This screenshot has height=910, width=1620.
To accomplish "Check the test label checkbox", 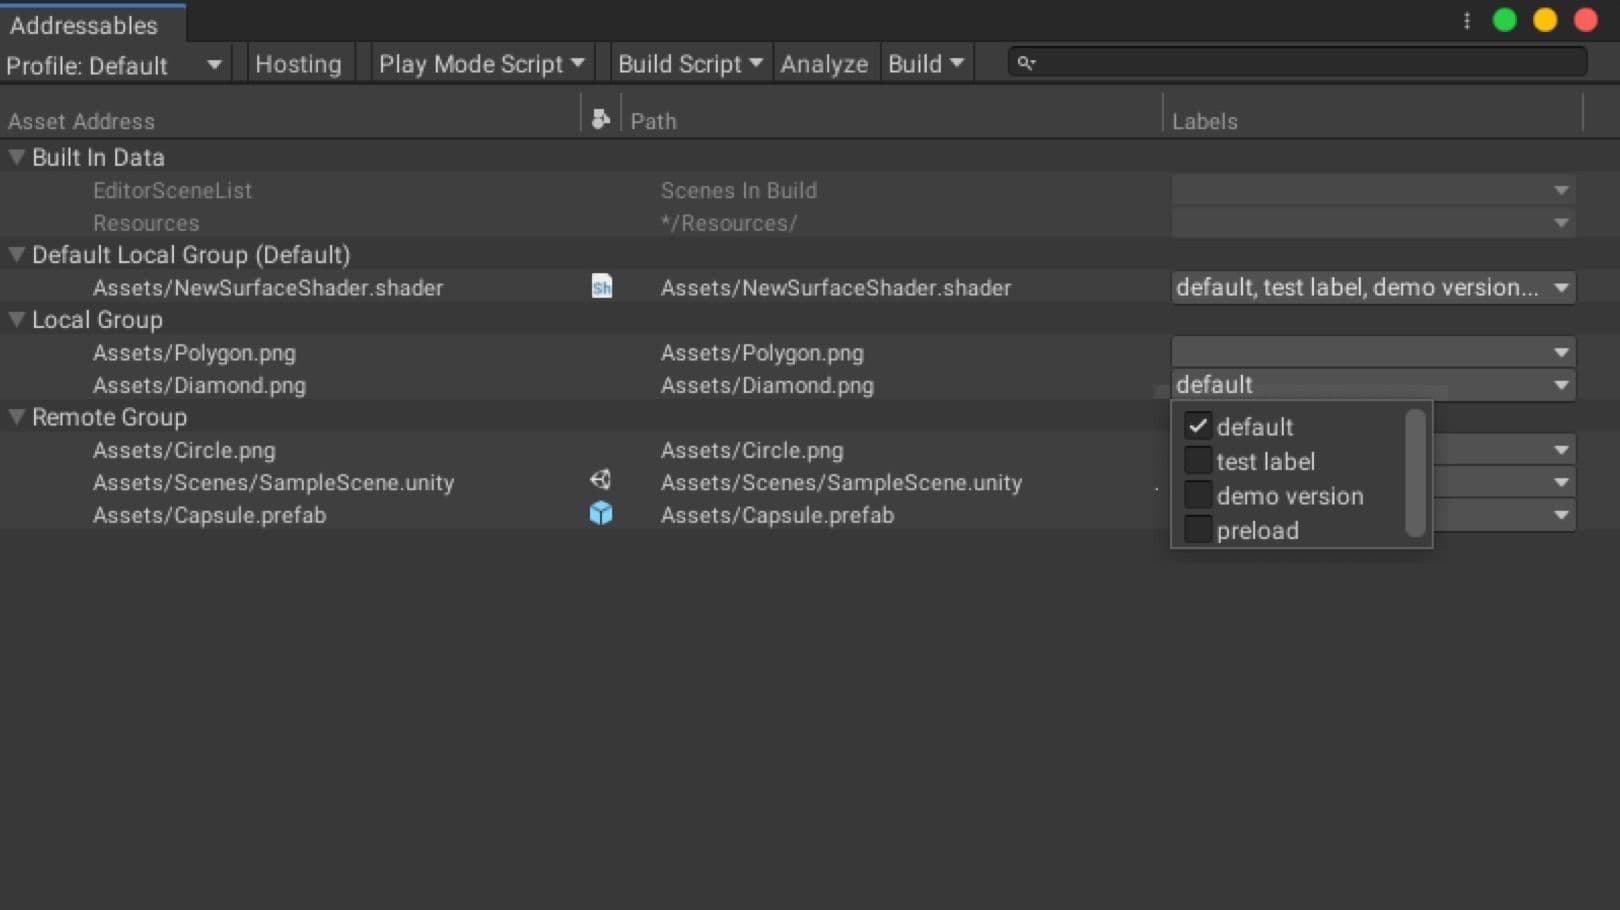I will pyautogui.click(x=1197, y=460).
